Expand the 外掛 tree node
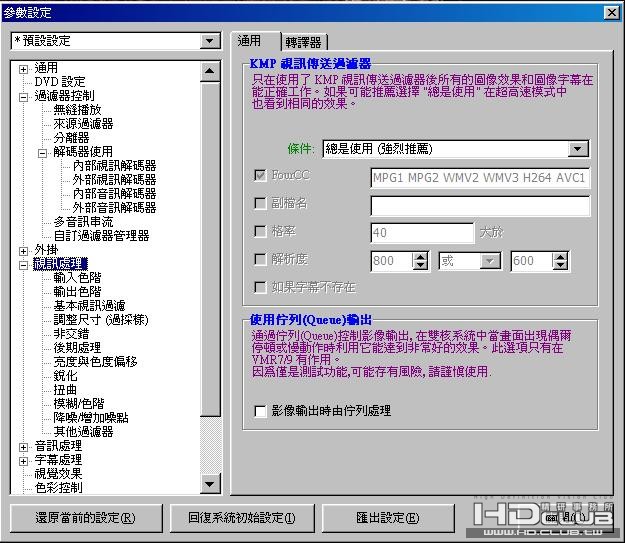 point(23,251)
